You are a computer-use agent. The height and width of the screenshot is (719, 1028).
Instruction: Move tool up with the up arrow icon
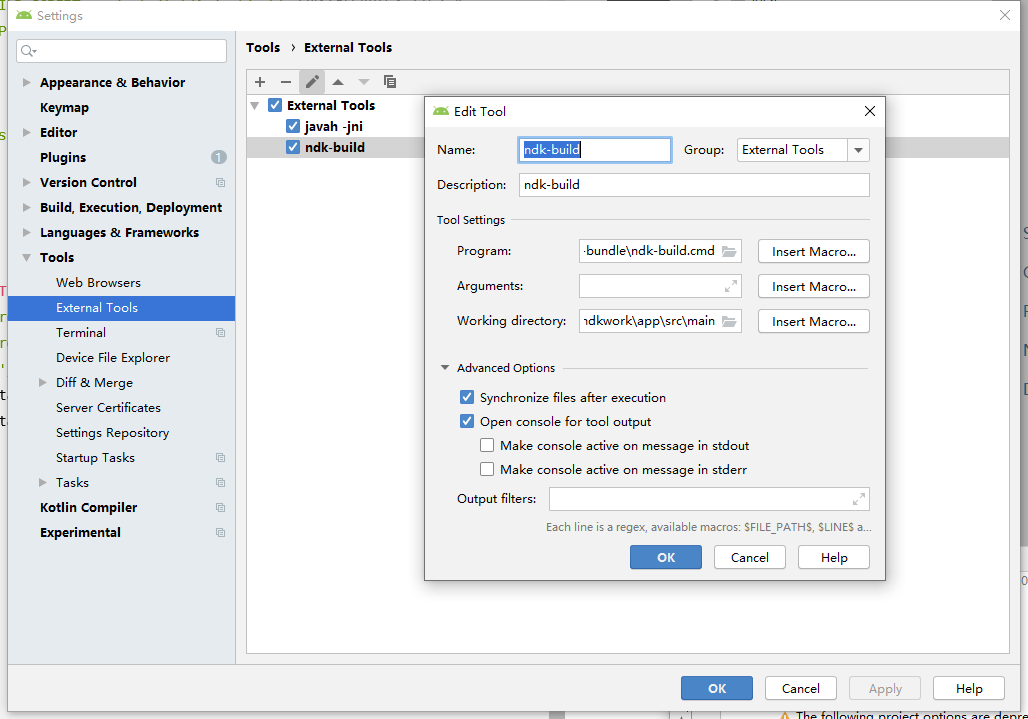pyautogui.click(x=338, y=82)
